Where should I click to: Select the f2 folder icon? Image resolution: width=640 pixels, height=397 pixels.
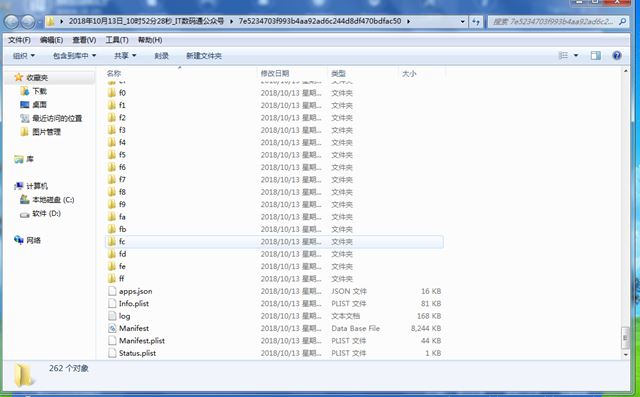(x=111, y=118)
